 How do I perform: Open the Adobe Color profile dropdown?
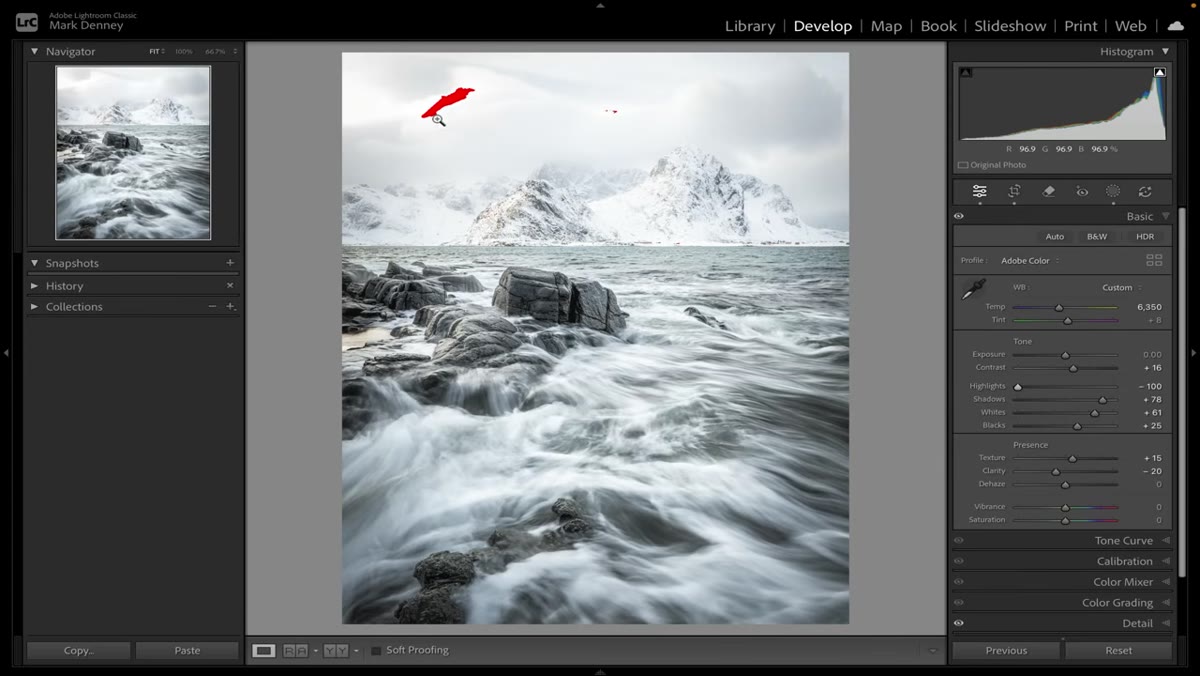point(1030,261)
